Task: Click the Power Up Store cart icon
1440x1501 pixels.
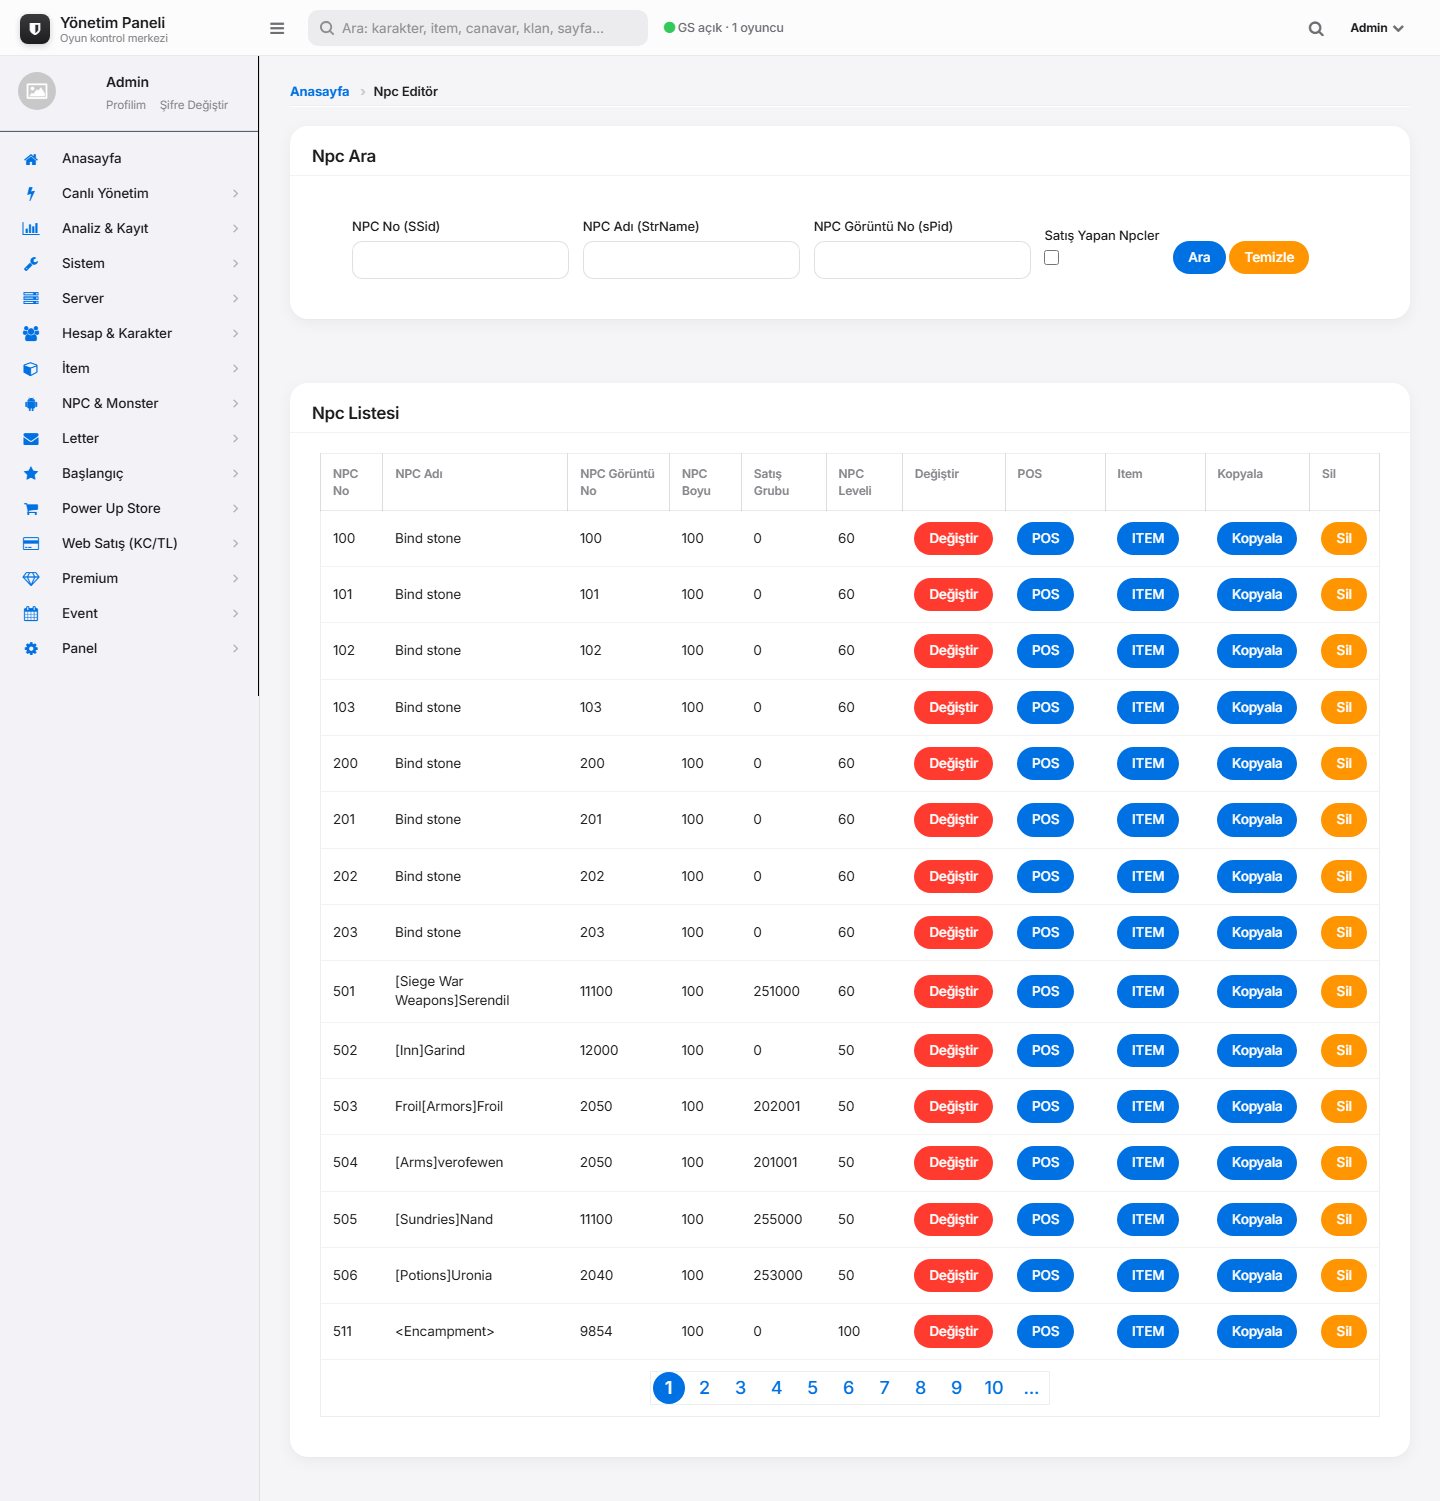Action: click(31, 509)
